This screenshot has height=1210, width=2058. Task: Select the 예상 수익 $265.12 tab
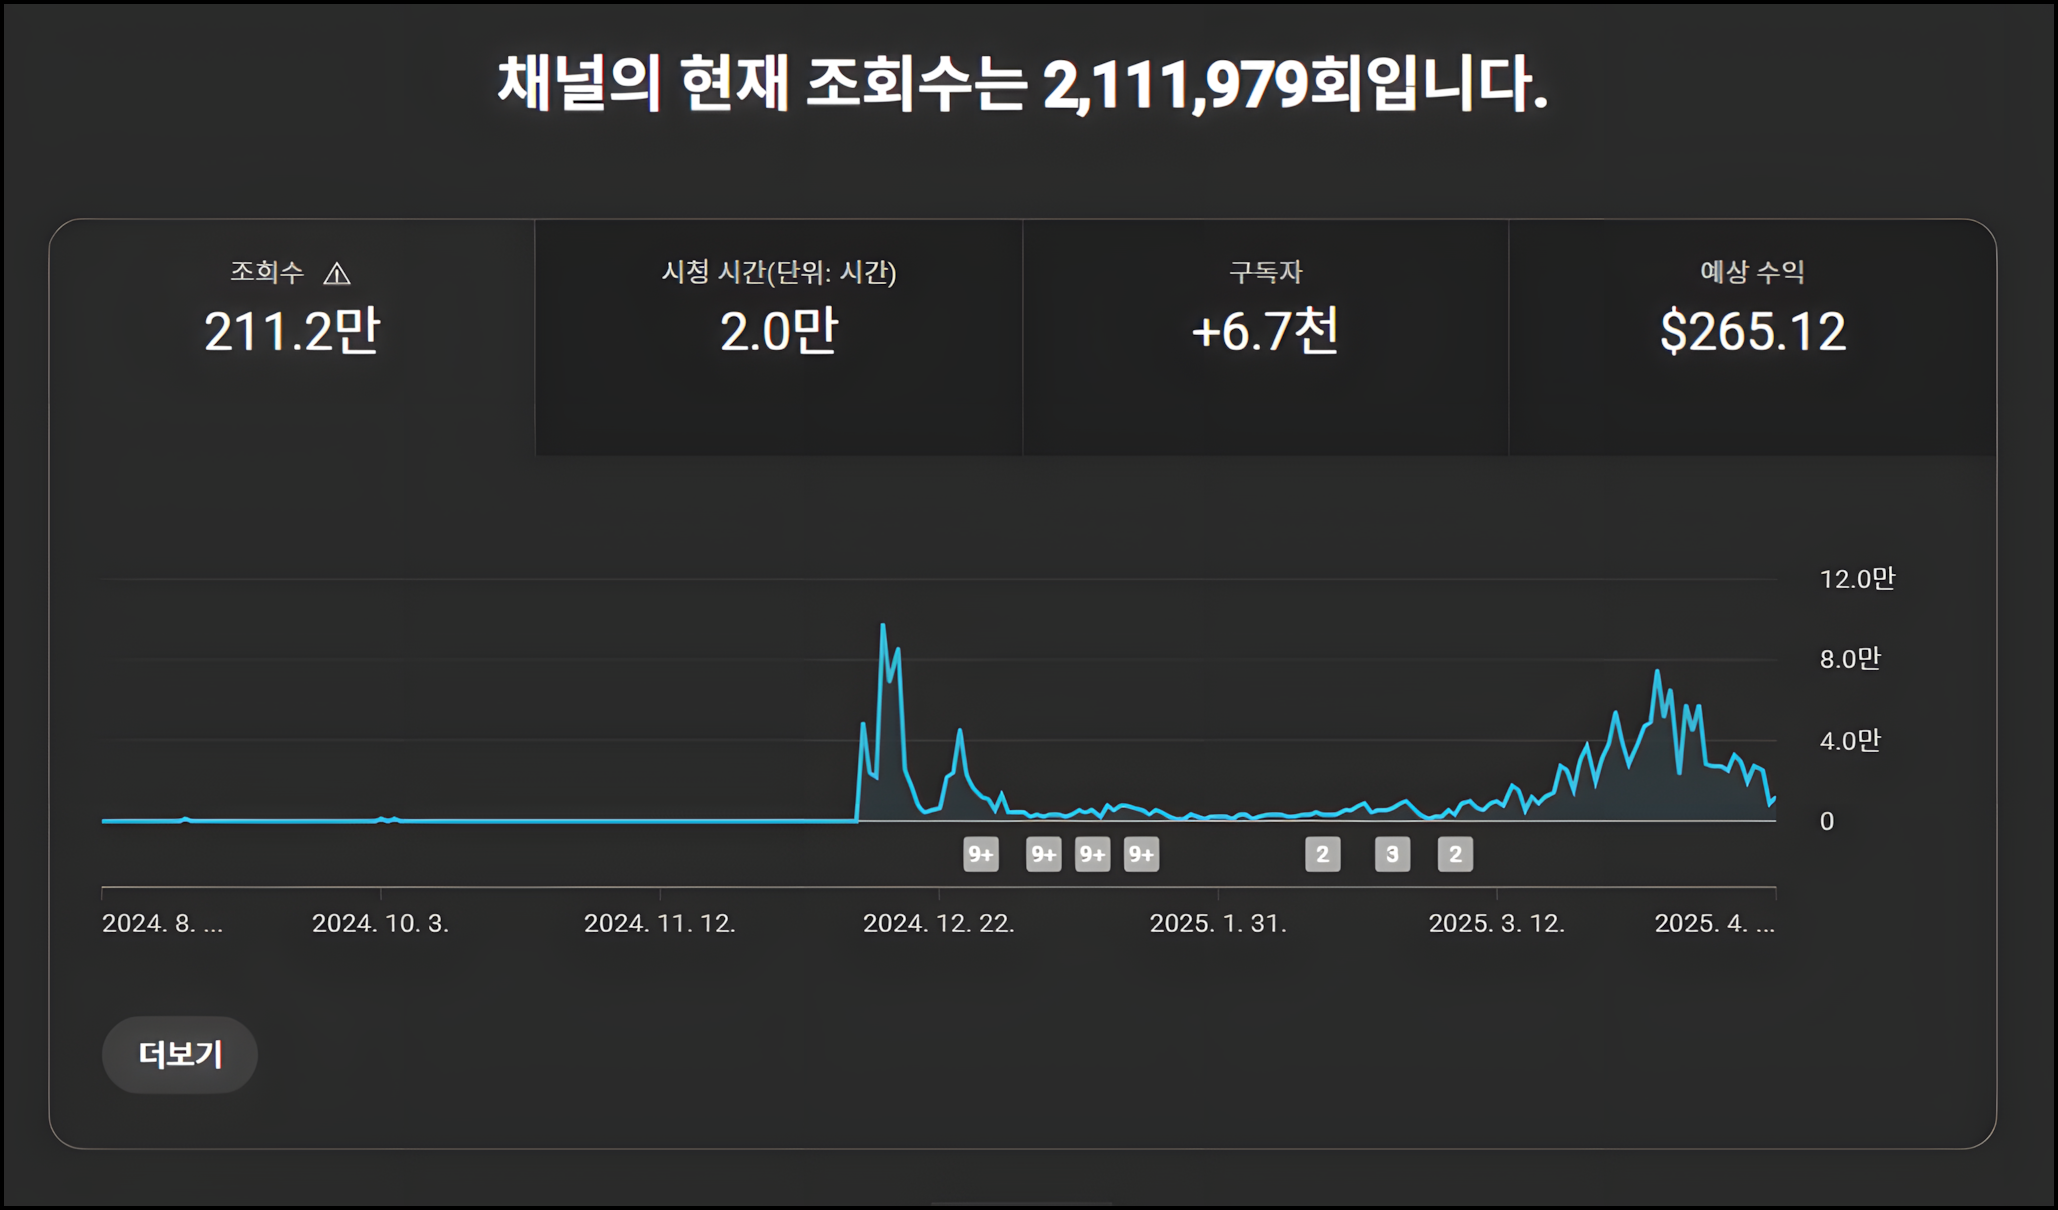(x=1752, y=332)
